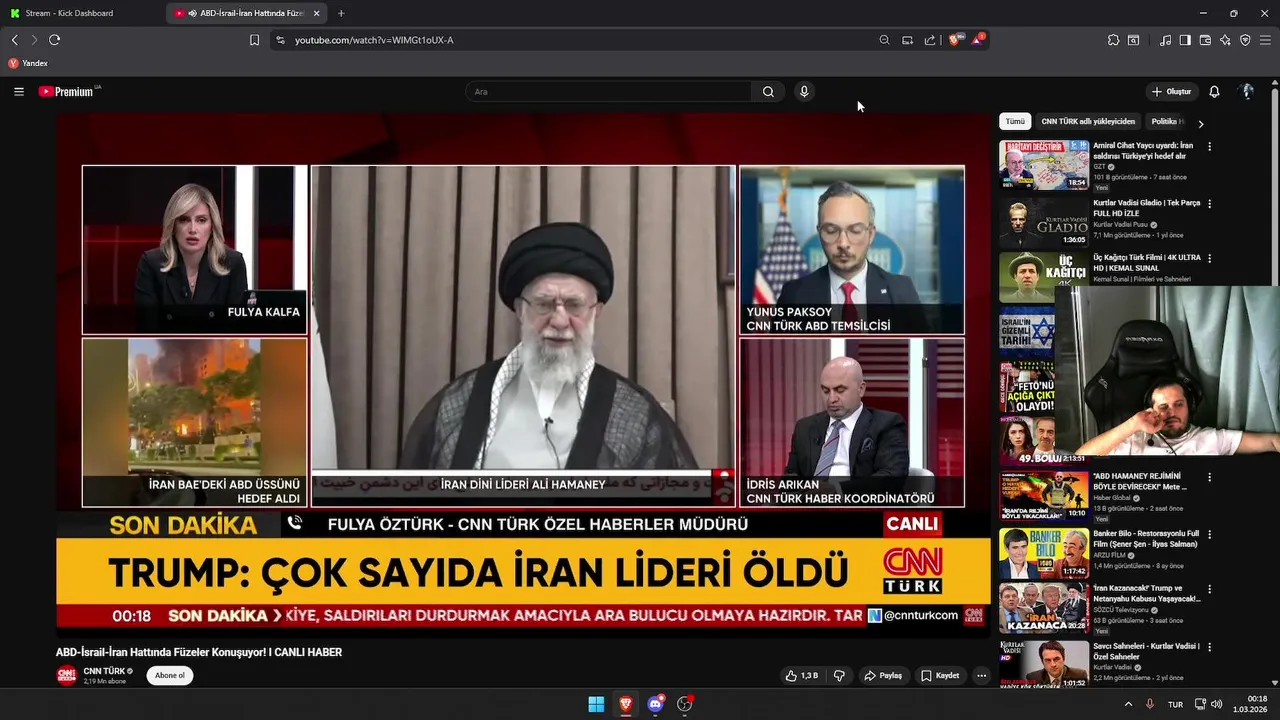Open more actions three dots button
Viewport: 1280px width, 720px height.
(x=981, y=675)
